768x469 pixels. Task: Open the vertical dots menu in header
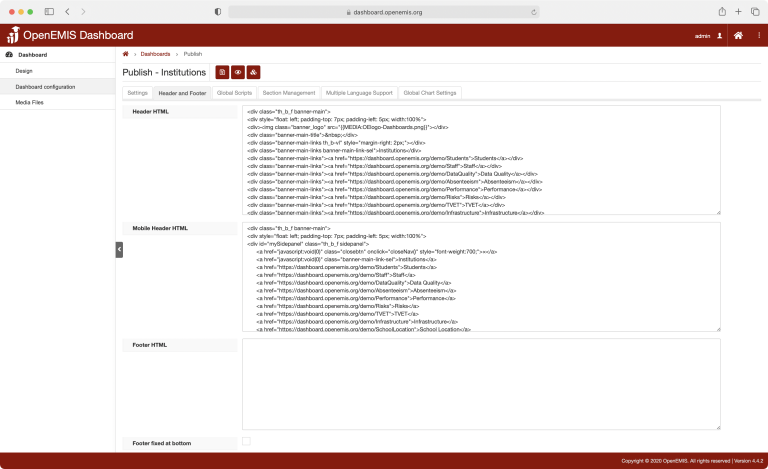coord(757,35)
